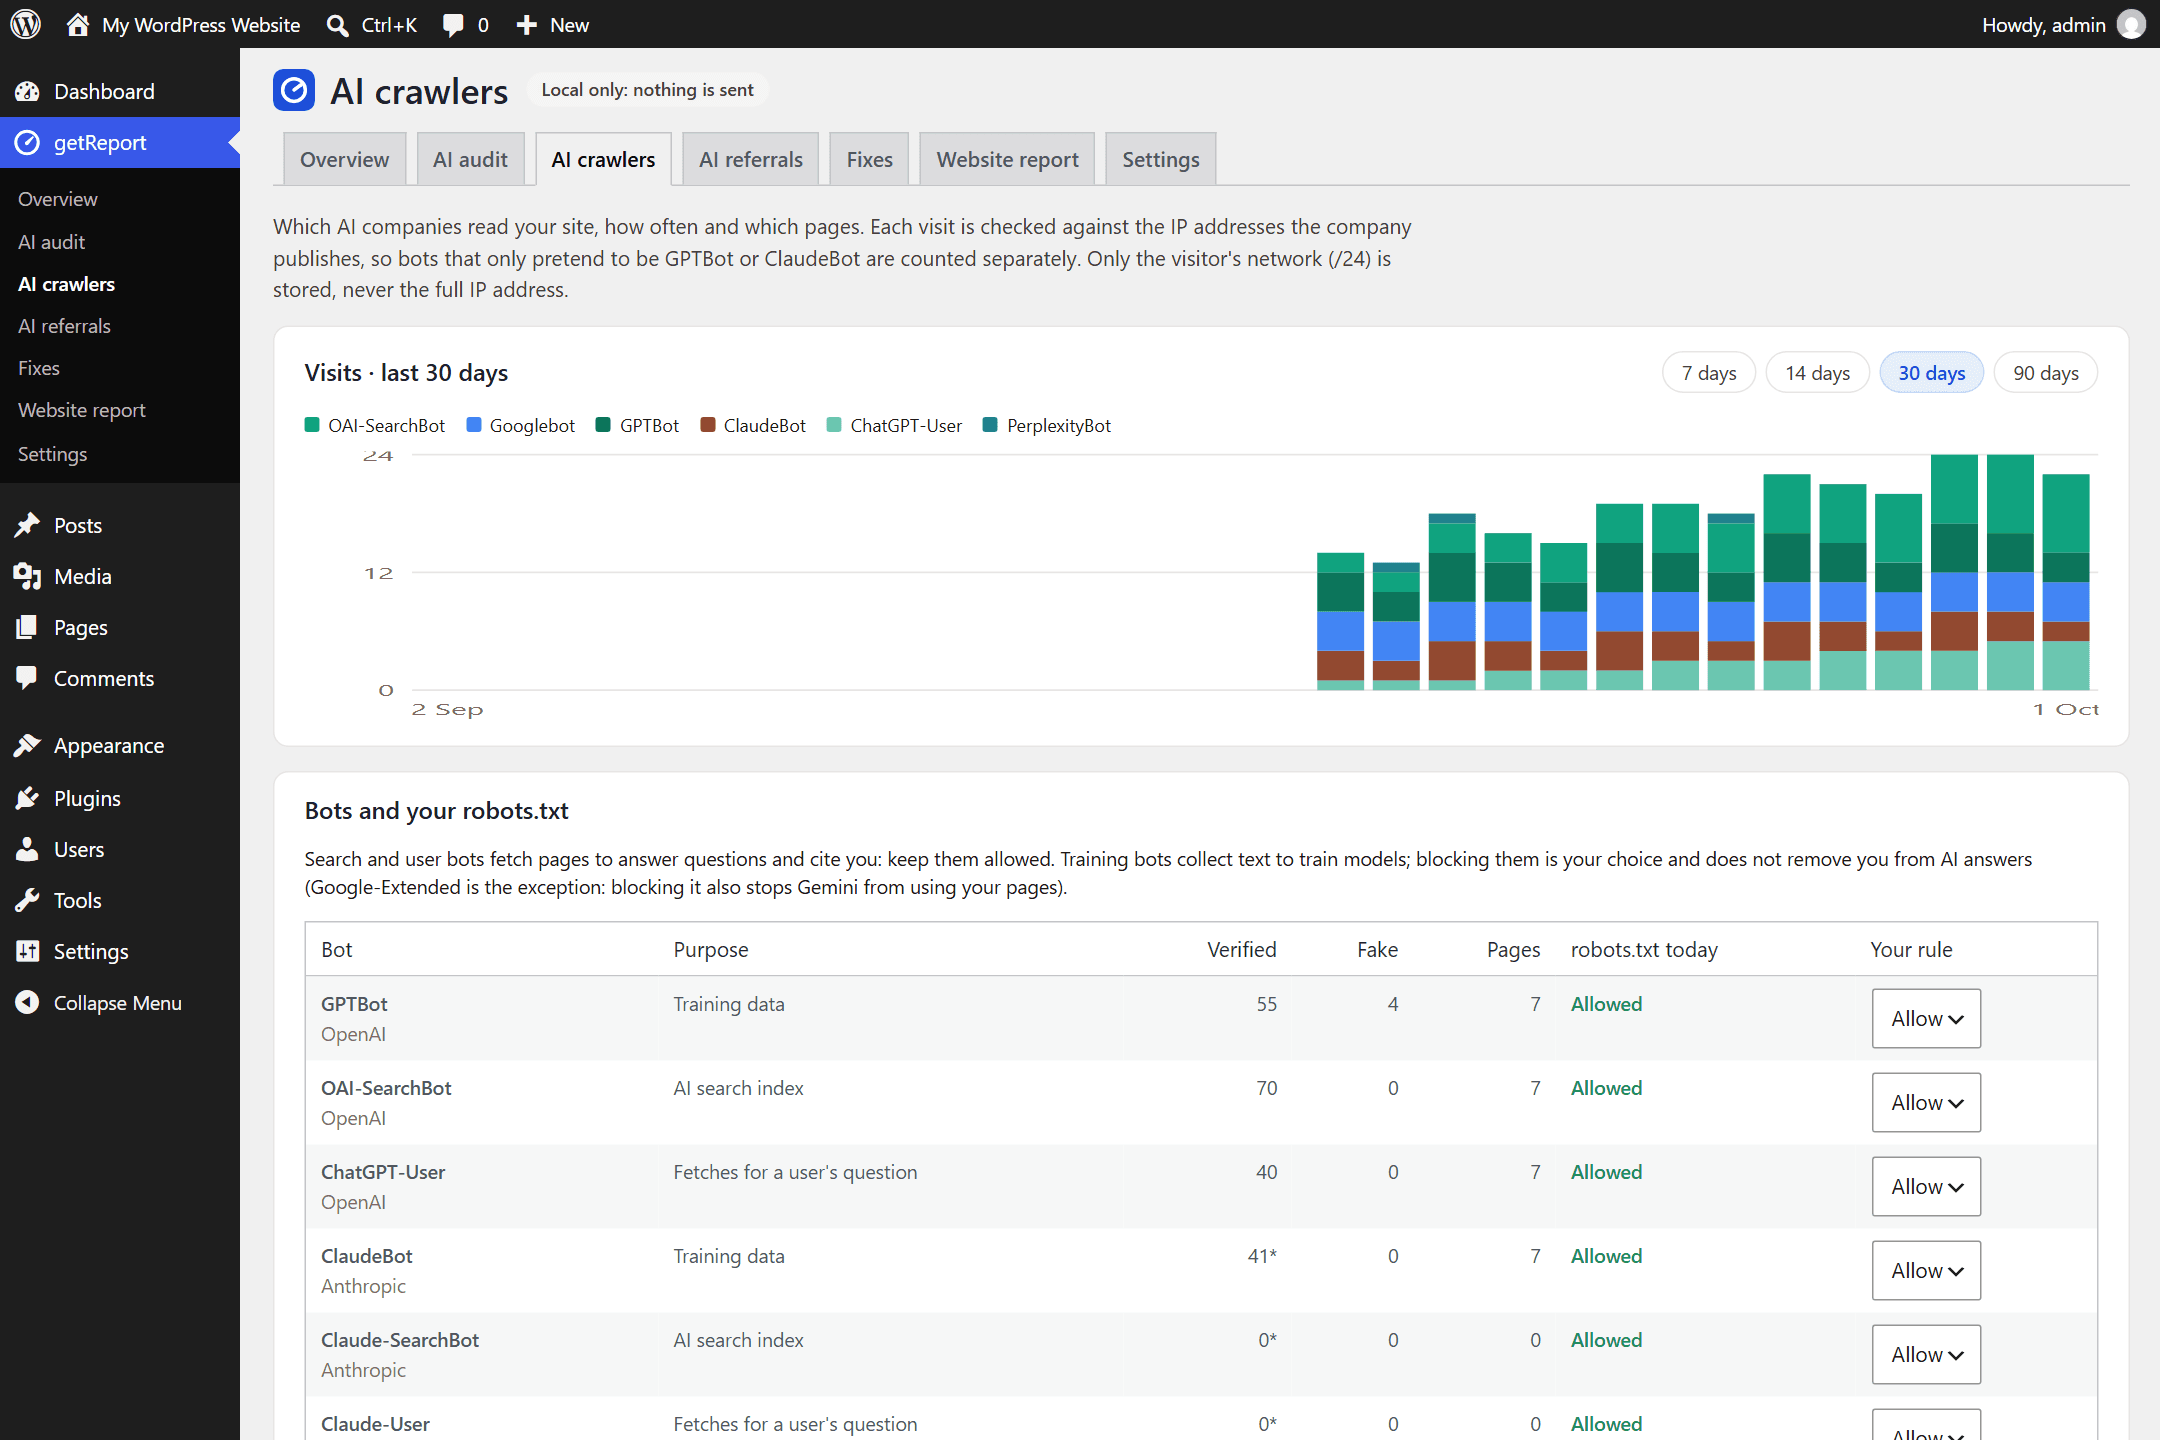Click the getReport sidebar icon
The image size is (2160, 1440).
coord(27,143)
